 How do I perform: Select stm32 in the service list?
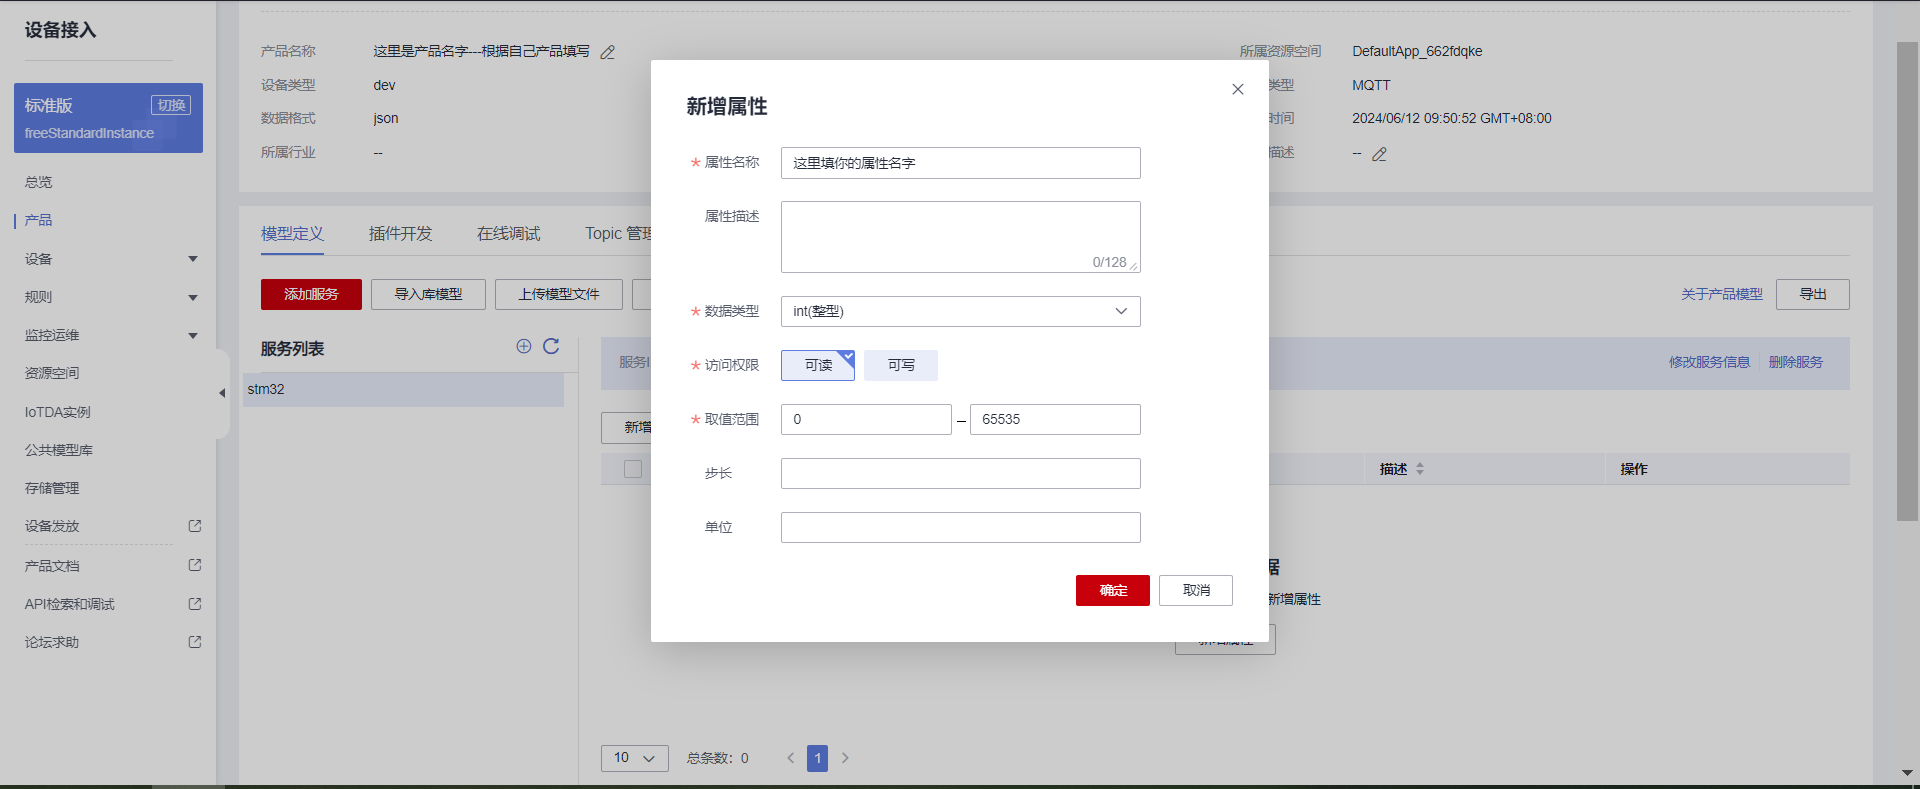403,390
